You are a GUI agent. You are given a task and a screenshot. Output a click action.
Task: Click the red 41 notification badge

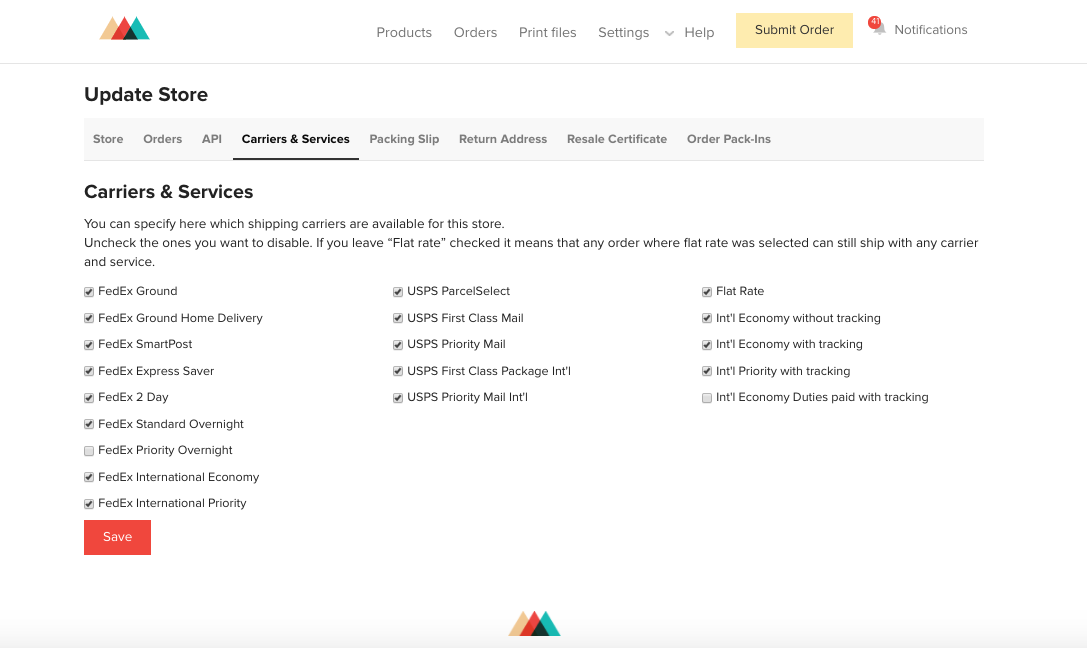click(875, 22)
